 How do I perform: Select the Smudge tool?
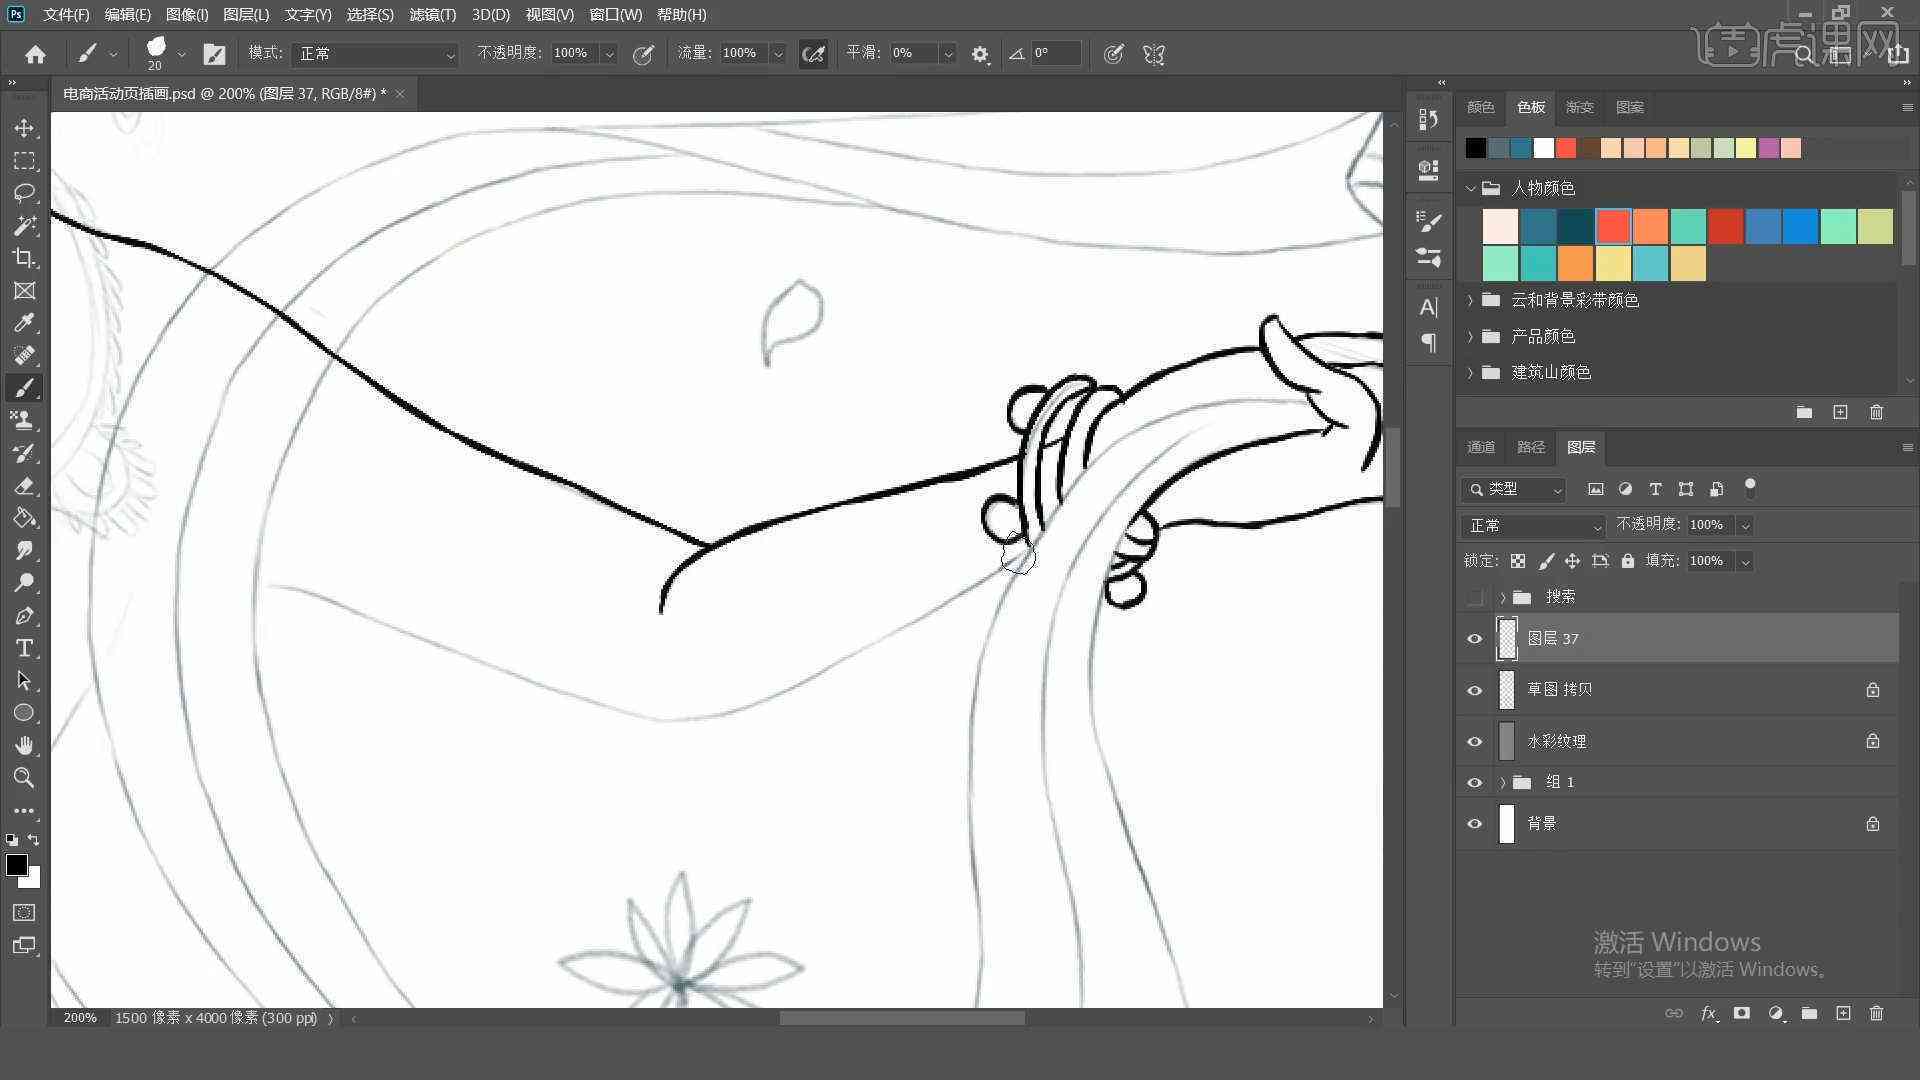point(24,551)
